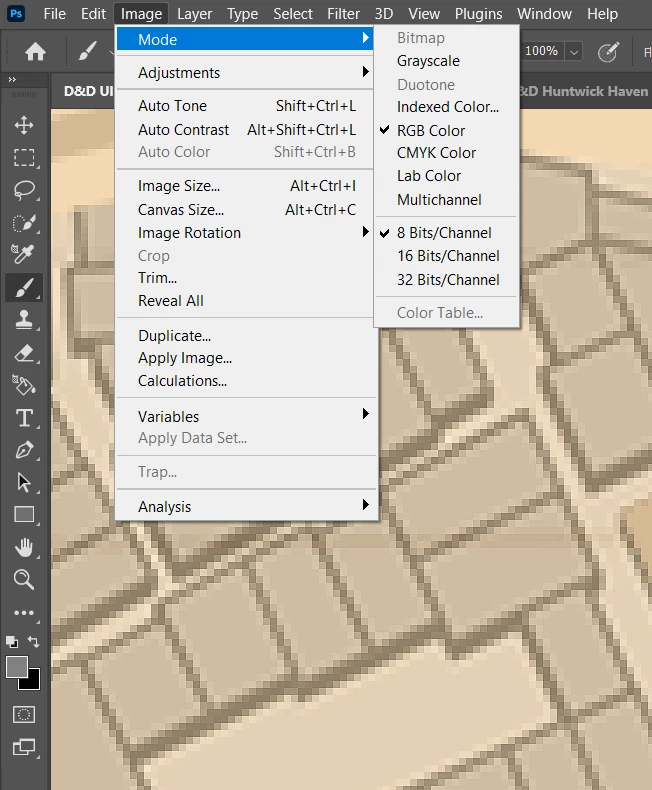Expand the Variables submenu

[245, 416]
